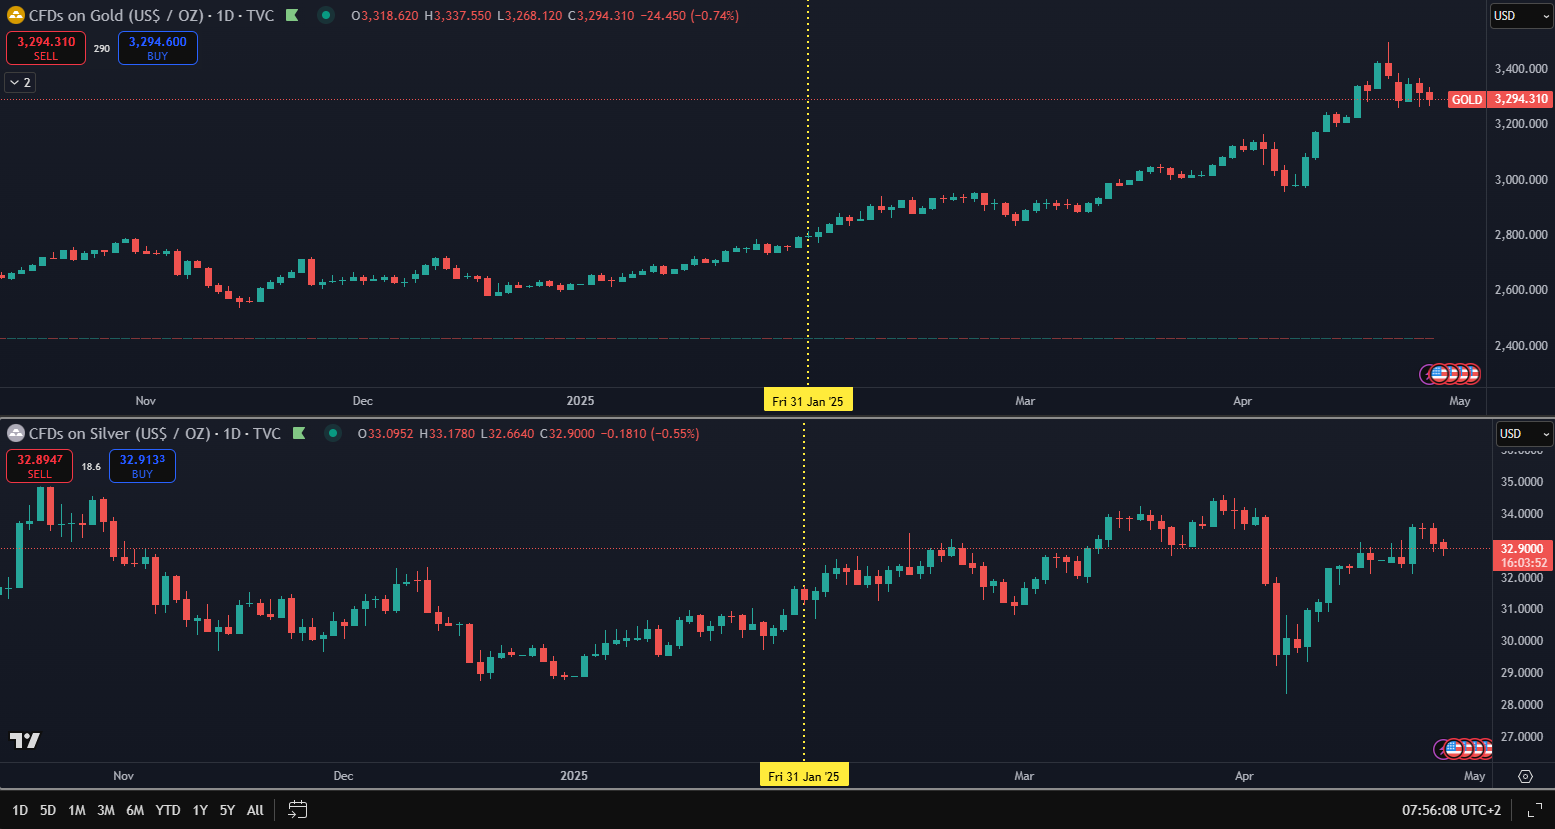Expand the collapsed indicators legend showing 2
The width and height of the screenshot is (1555, 829).
pyautogui.click(x=20, y=83)
